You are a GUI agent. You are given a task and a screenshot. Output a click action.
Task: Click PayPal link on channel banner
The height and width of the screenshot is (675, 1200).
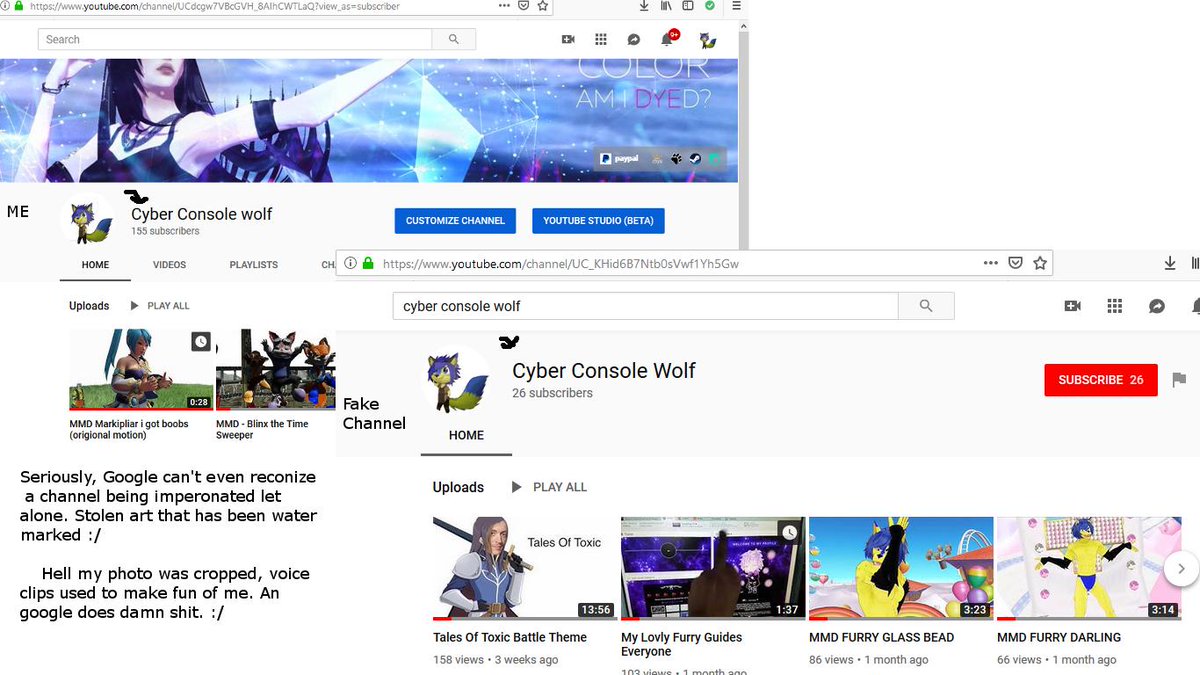point(619,158)
